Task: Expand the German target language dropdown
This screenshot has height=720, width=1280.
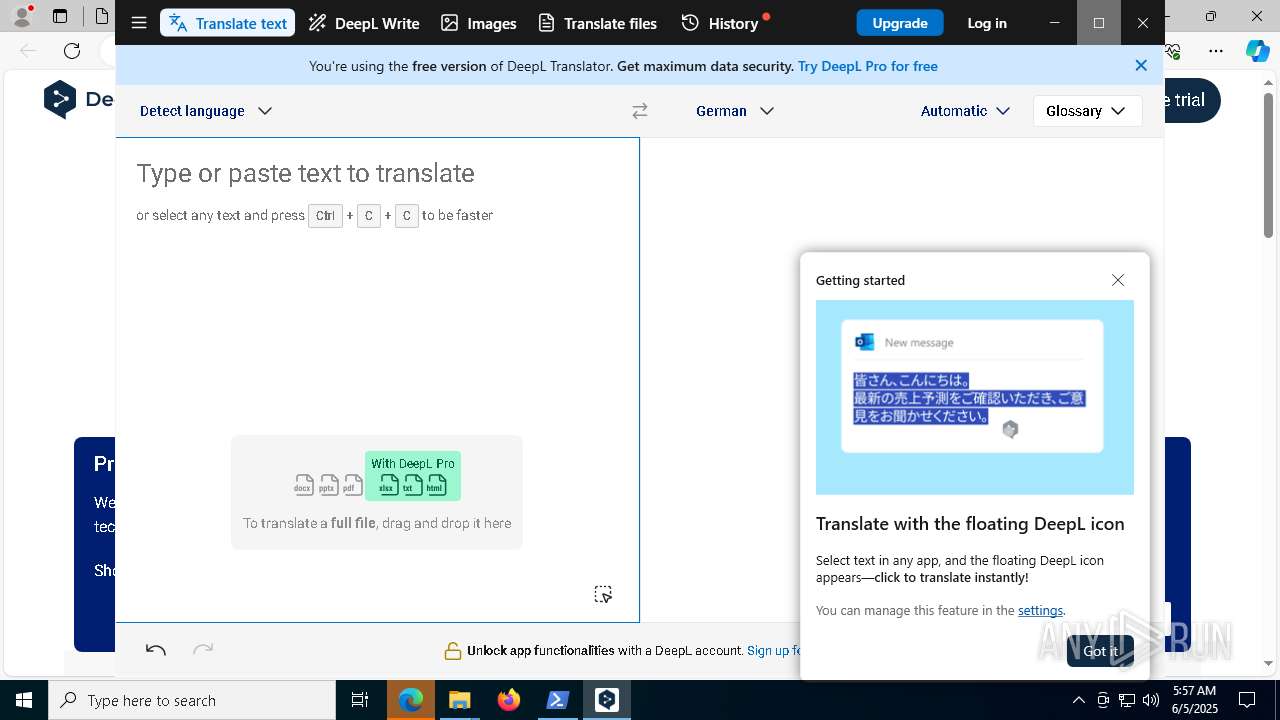Action: coord(735,111)
